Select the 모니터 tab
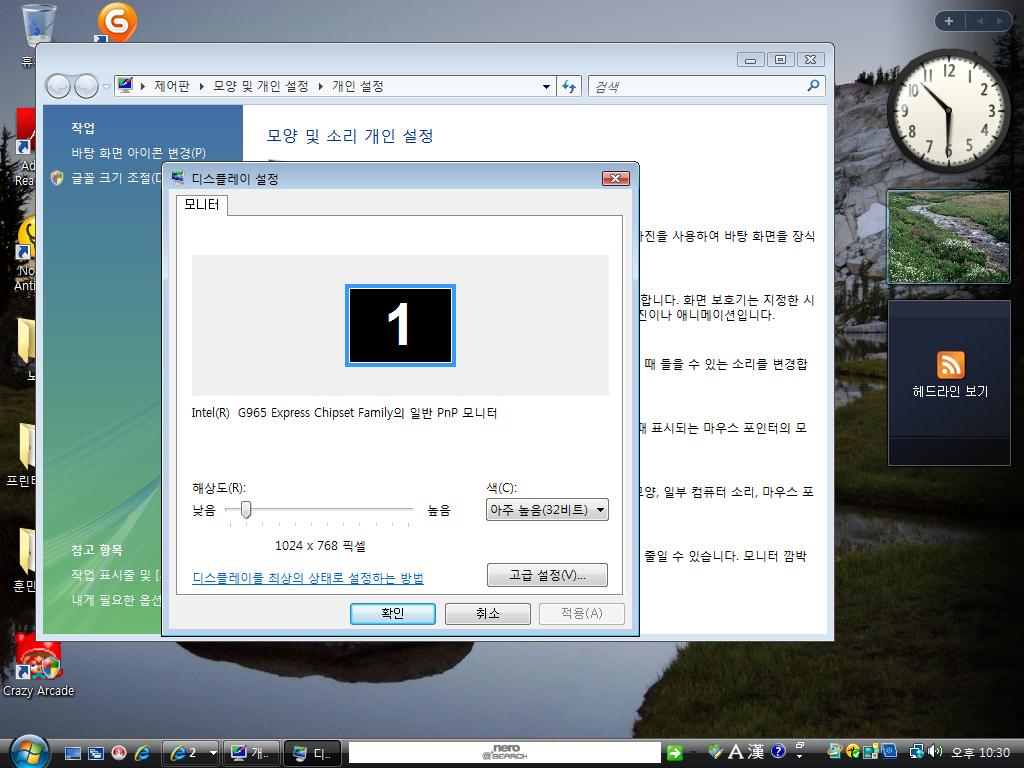 point(202,205)
